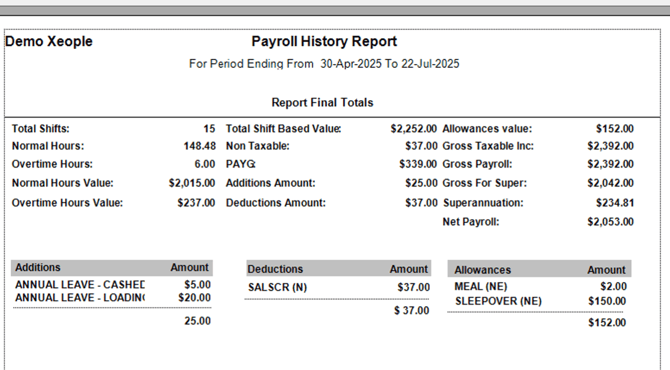Click the 'Gross For Super:' label
Image resolution: width=670 pixels, height=370 pixels.
[485, 183]
